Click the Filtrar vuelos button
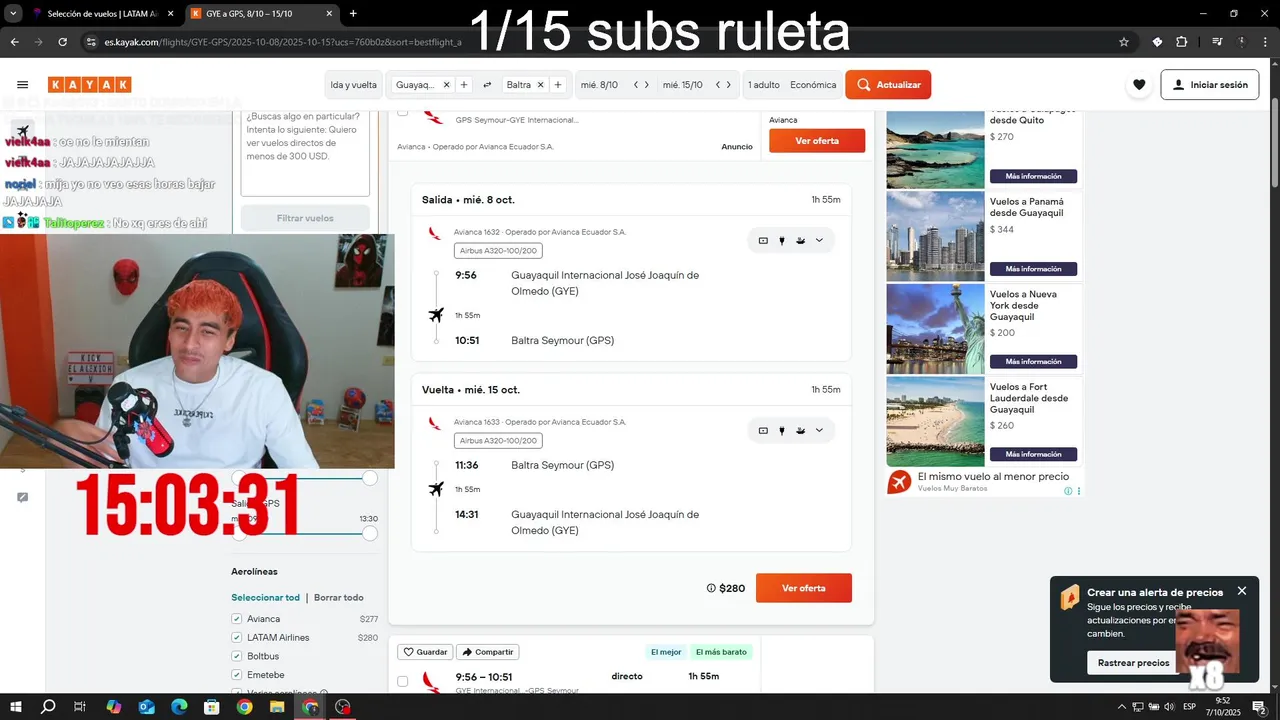The image size is (1280, 720). [x=305, y=218]
